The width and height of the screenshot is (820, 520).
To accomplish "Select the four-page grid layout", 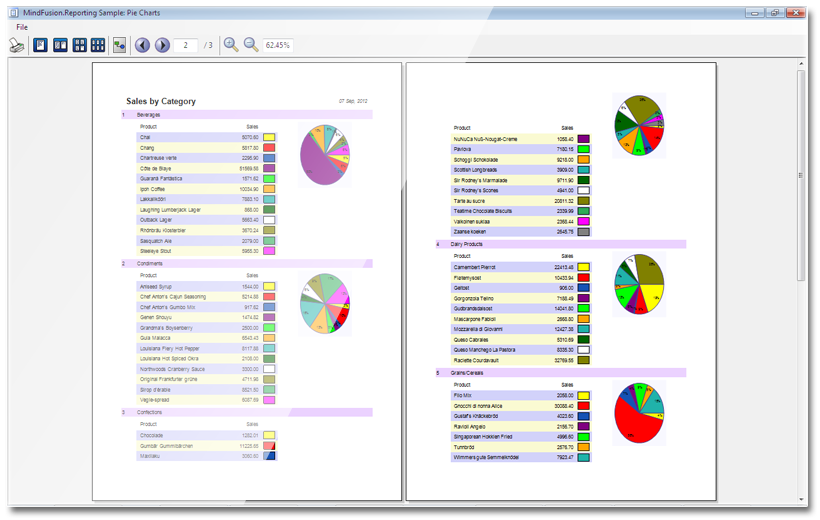I will pos(79,45).
